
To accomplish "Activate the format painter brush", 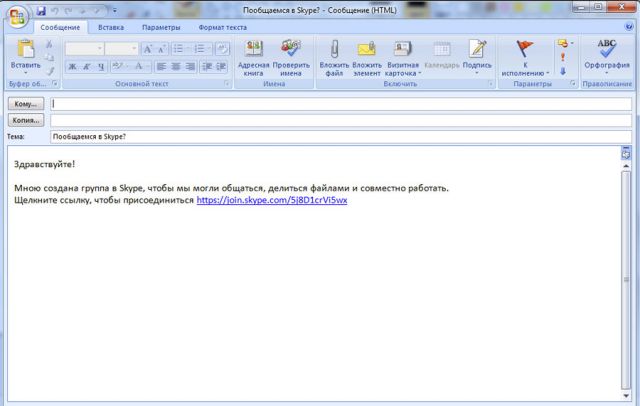I will pos(49,71).
